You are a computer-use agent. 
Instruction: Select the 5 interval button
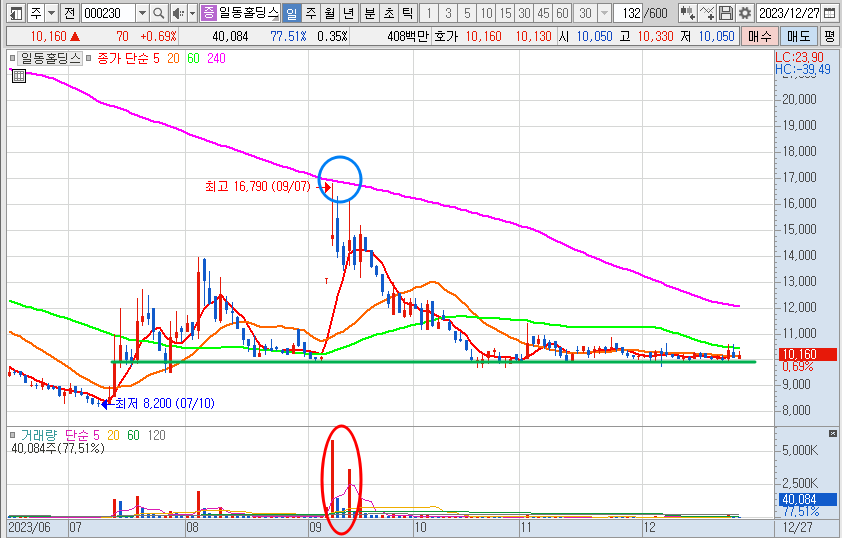pos(467,13)
